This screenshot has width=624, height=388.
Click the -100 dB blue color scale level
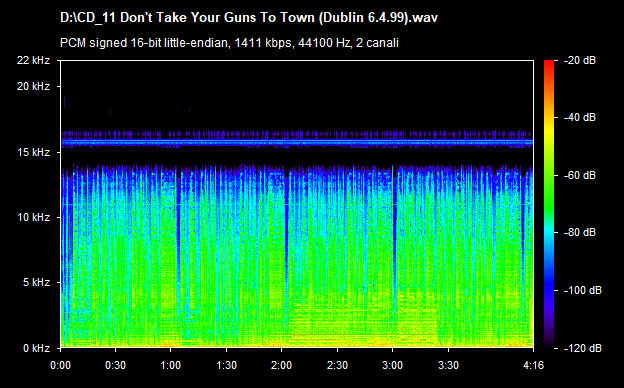click(549, 290)
